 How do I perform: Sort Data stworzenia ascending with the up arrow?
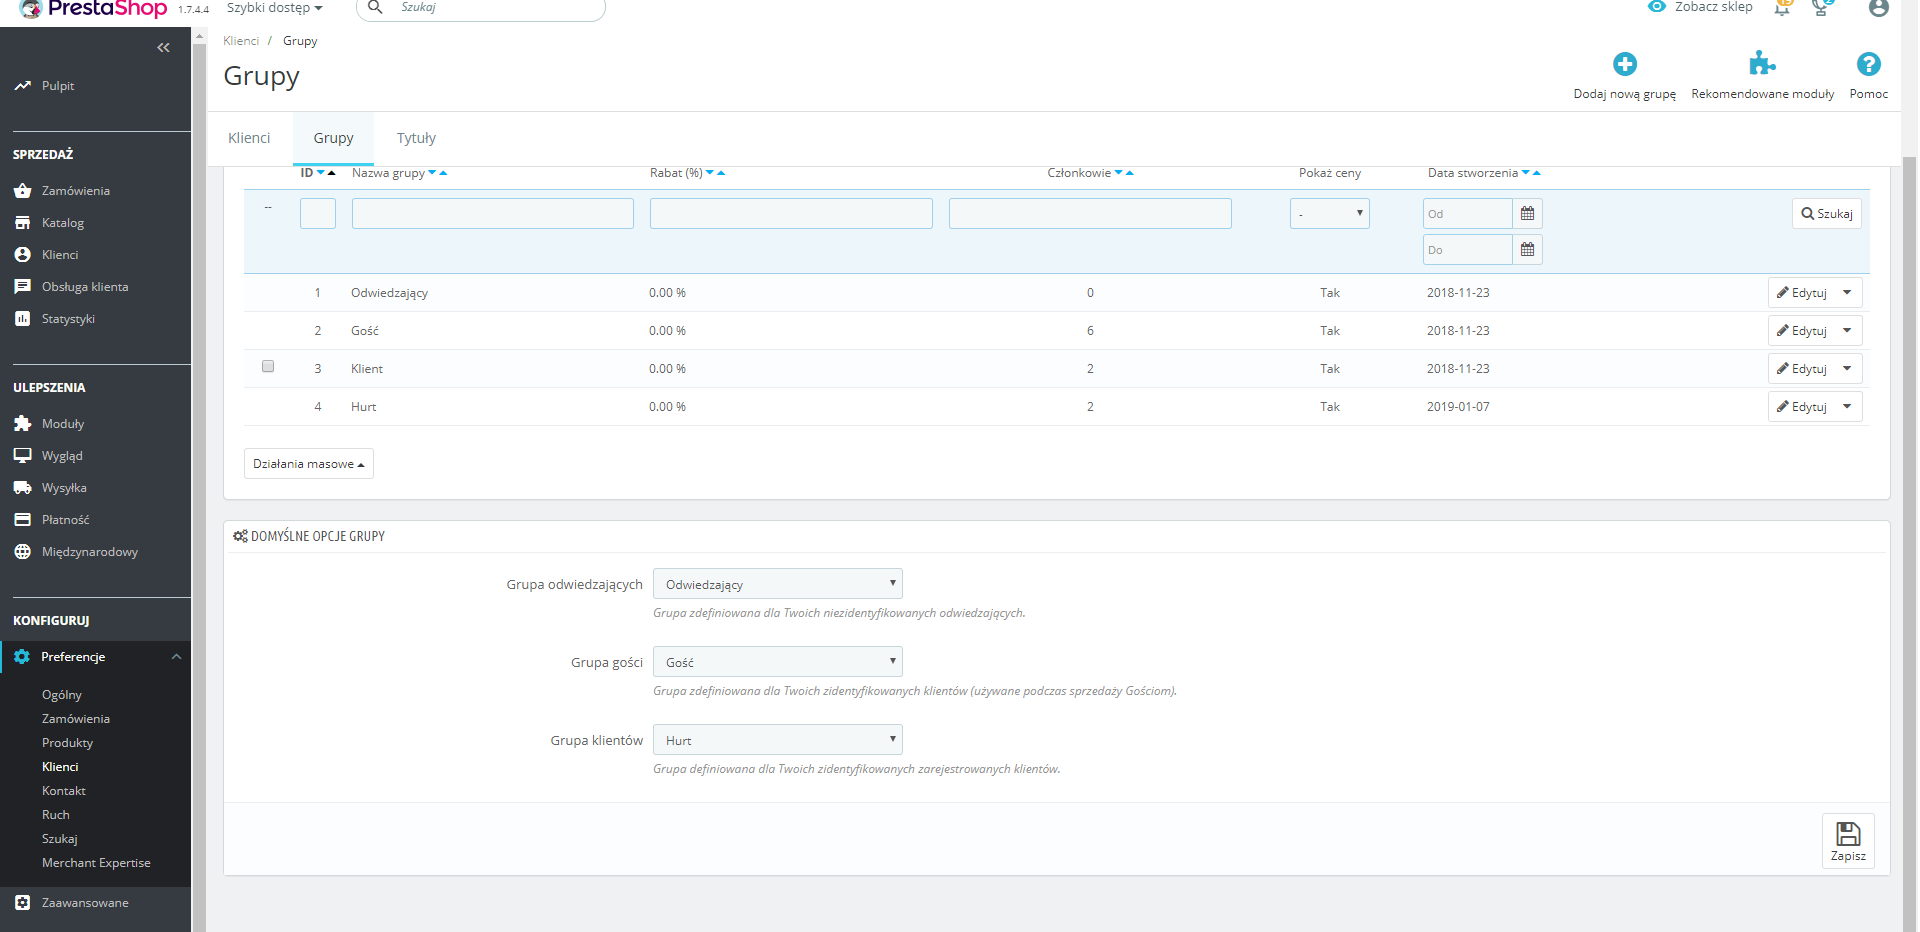pyautogui.click(x=1537, y=173)
